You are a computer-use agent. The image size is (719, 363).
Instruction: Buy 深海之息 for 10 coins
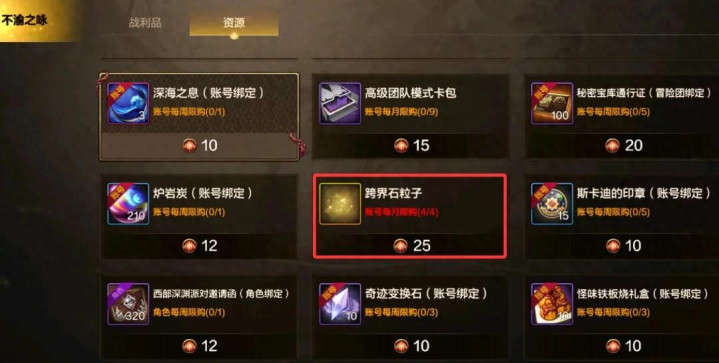pyautogui.click(x=199, y=146)
